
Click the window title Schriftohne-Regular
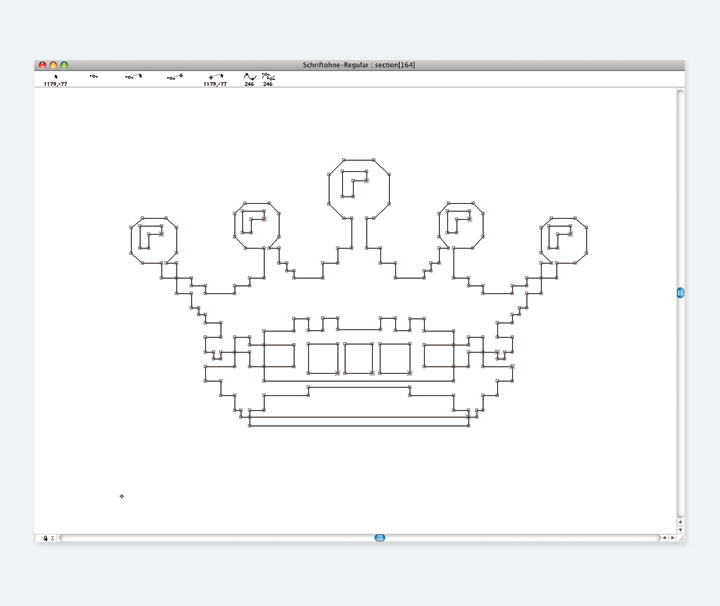pos(359,65)
